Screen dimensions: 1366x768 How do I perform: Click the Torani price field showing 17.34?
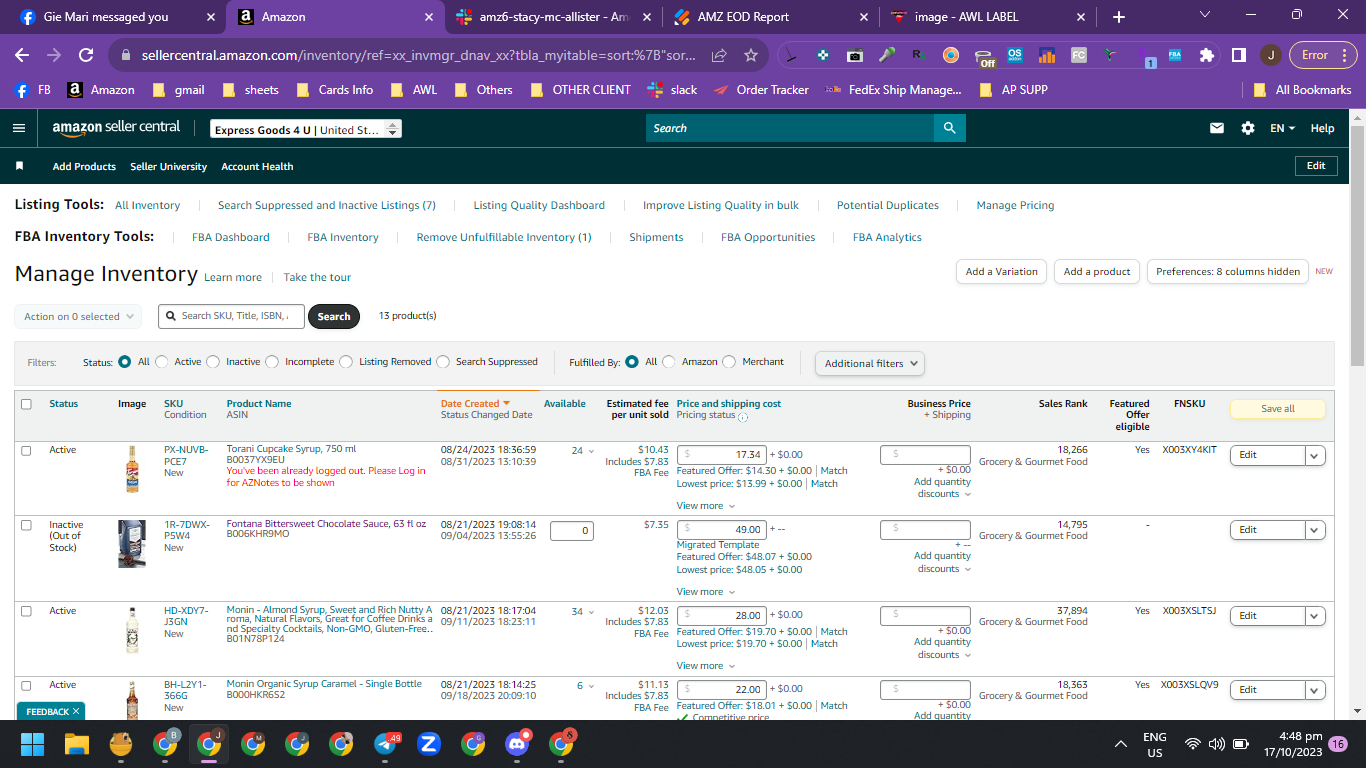[722, 455]
